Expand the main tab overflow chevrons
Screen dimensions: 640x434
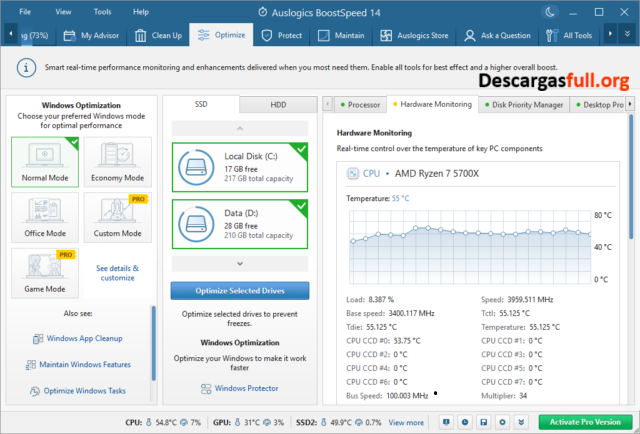tap(627, 34)
